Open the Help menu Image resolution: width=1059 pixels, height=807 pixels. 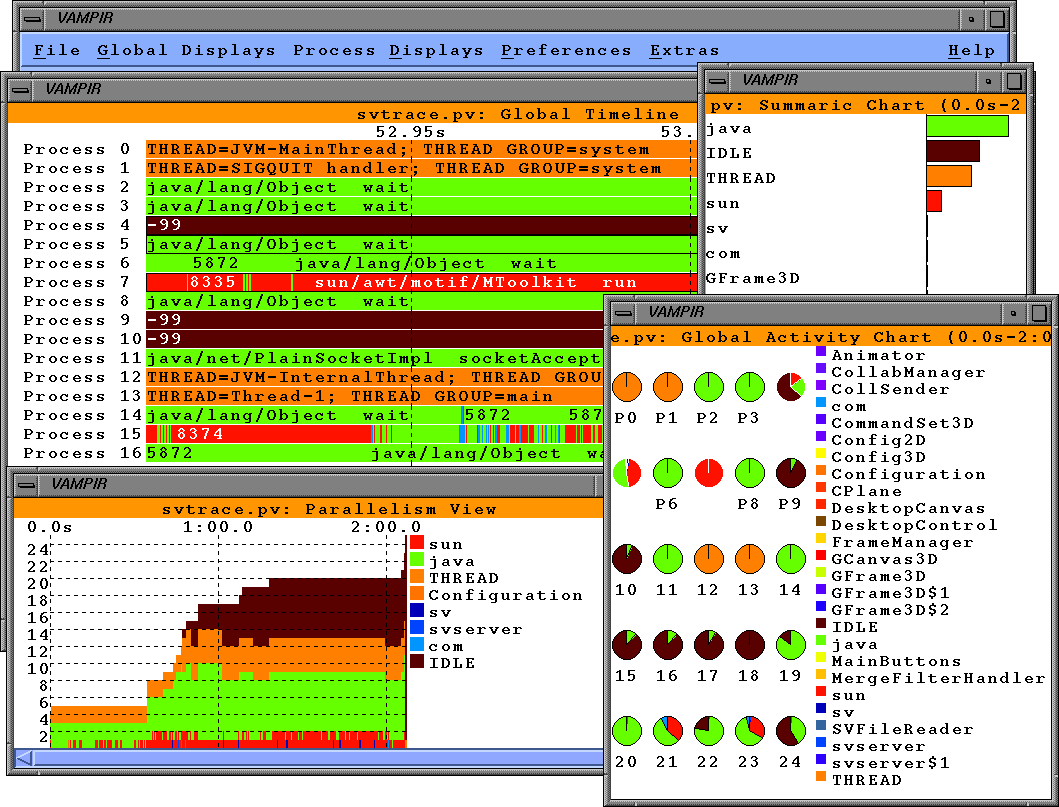(x=971, y=51)
